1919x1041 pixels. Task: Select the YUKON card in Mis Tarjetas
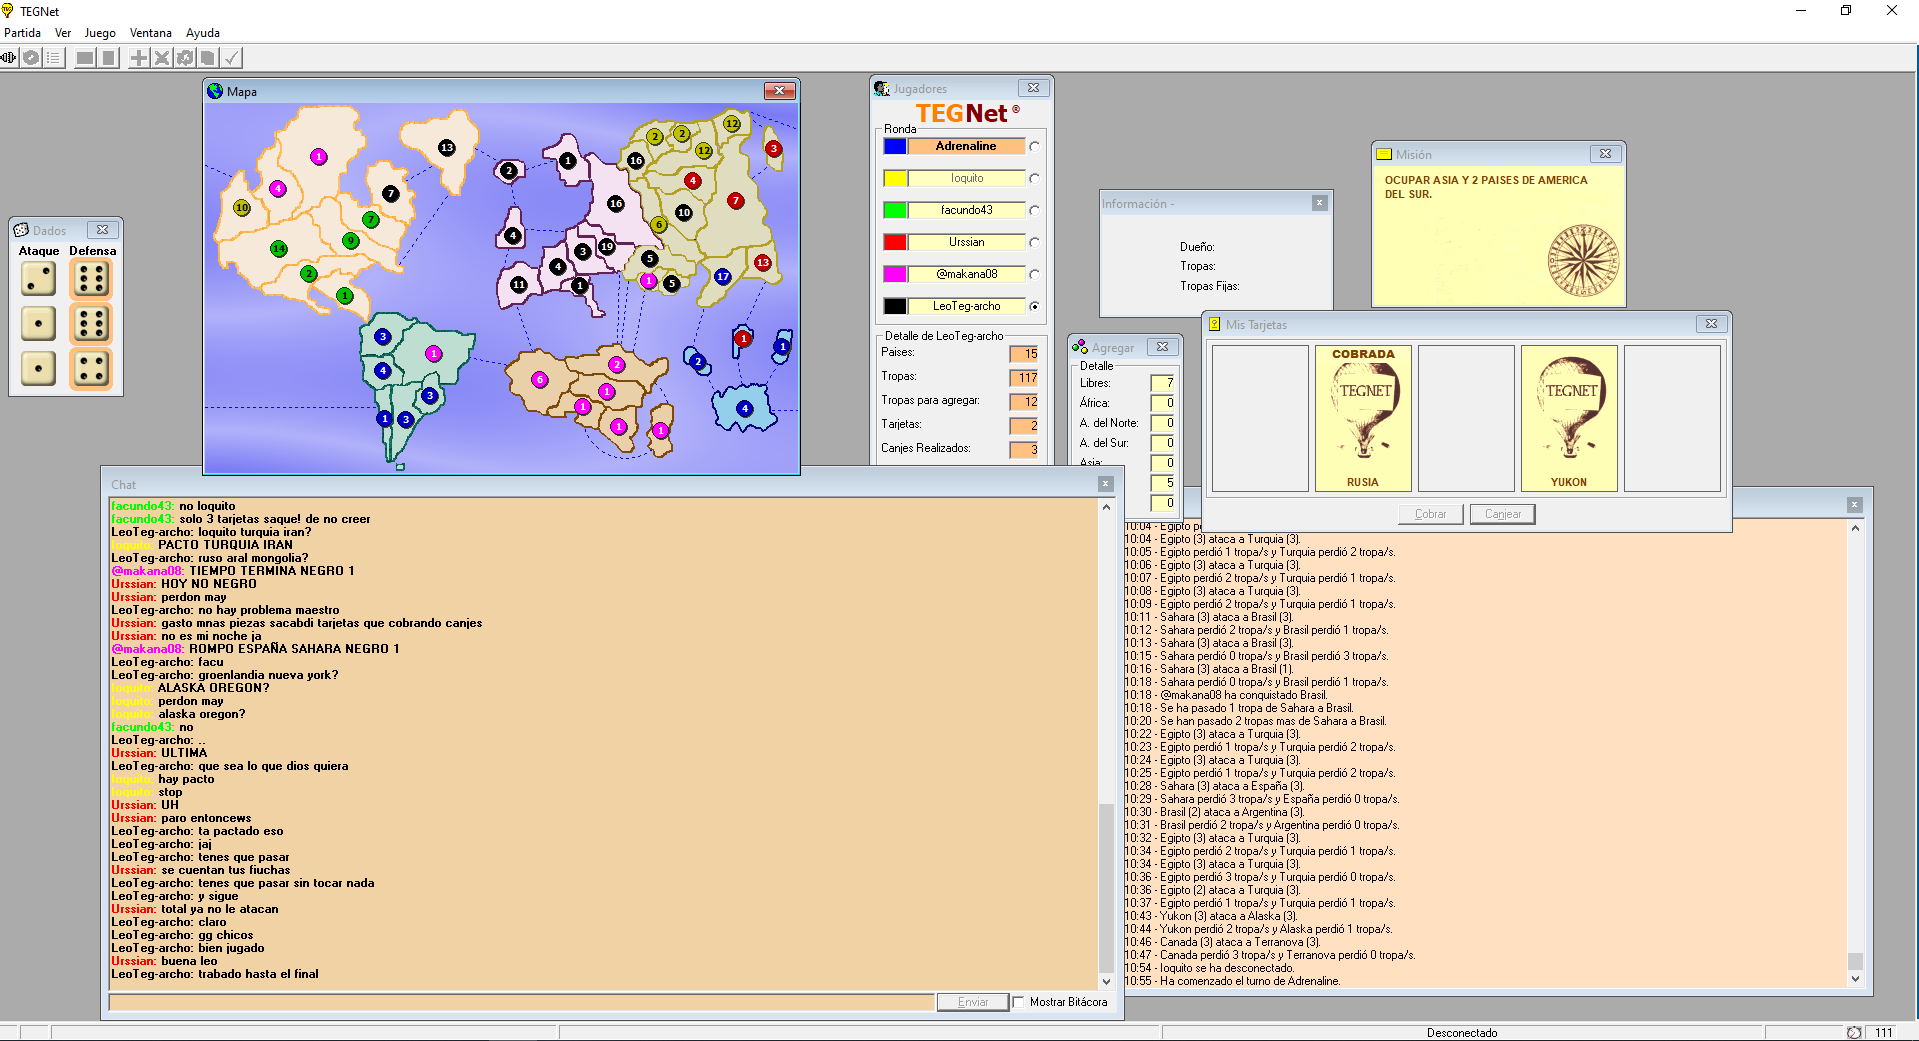pyautogui.click(x=1568, y=418)
